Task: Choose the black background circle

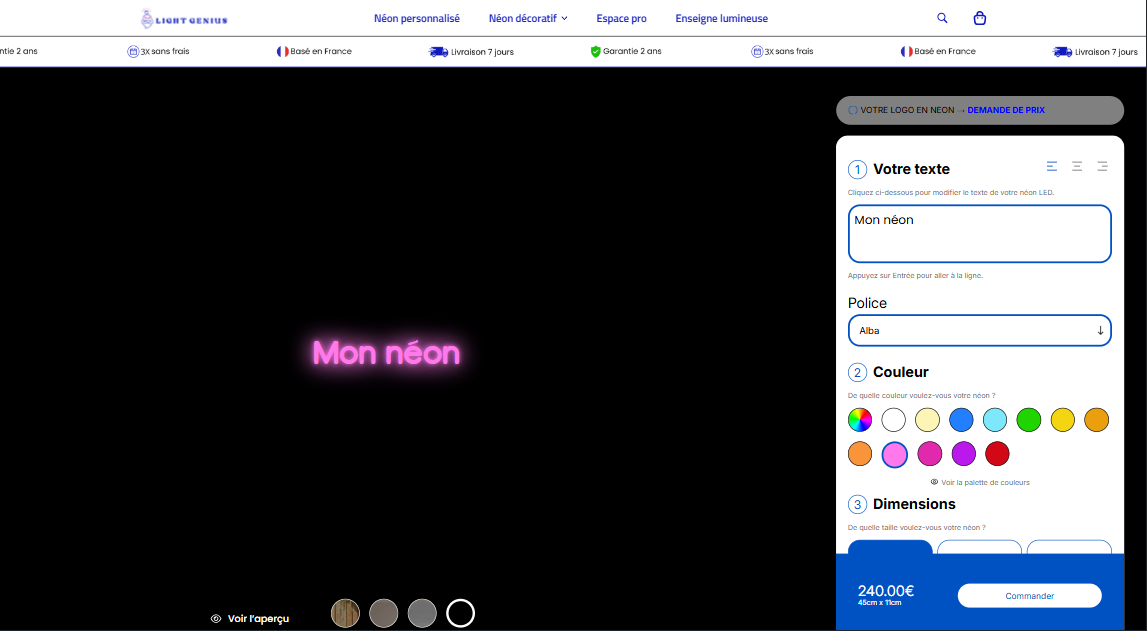Action: tap(460, 613)
